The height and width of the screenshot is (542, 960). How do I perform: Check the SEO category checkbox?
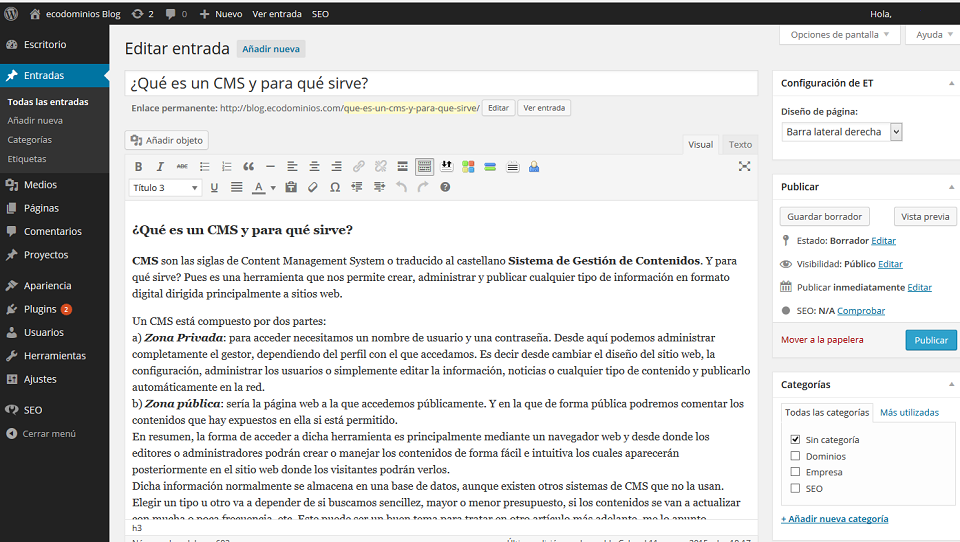[x=795, y=488]
